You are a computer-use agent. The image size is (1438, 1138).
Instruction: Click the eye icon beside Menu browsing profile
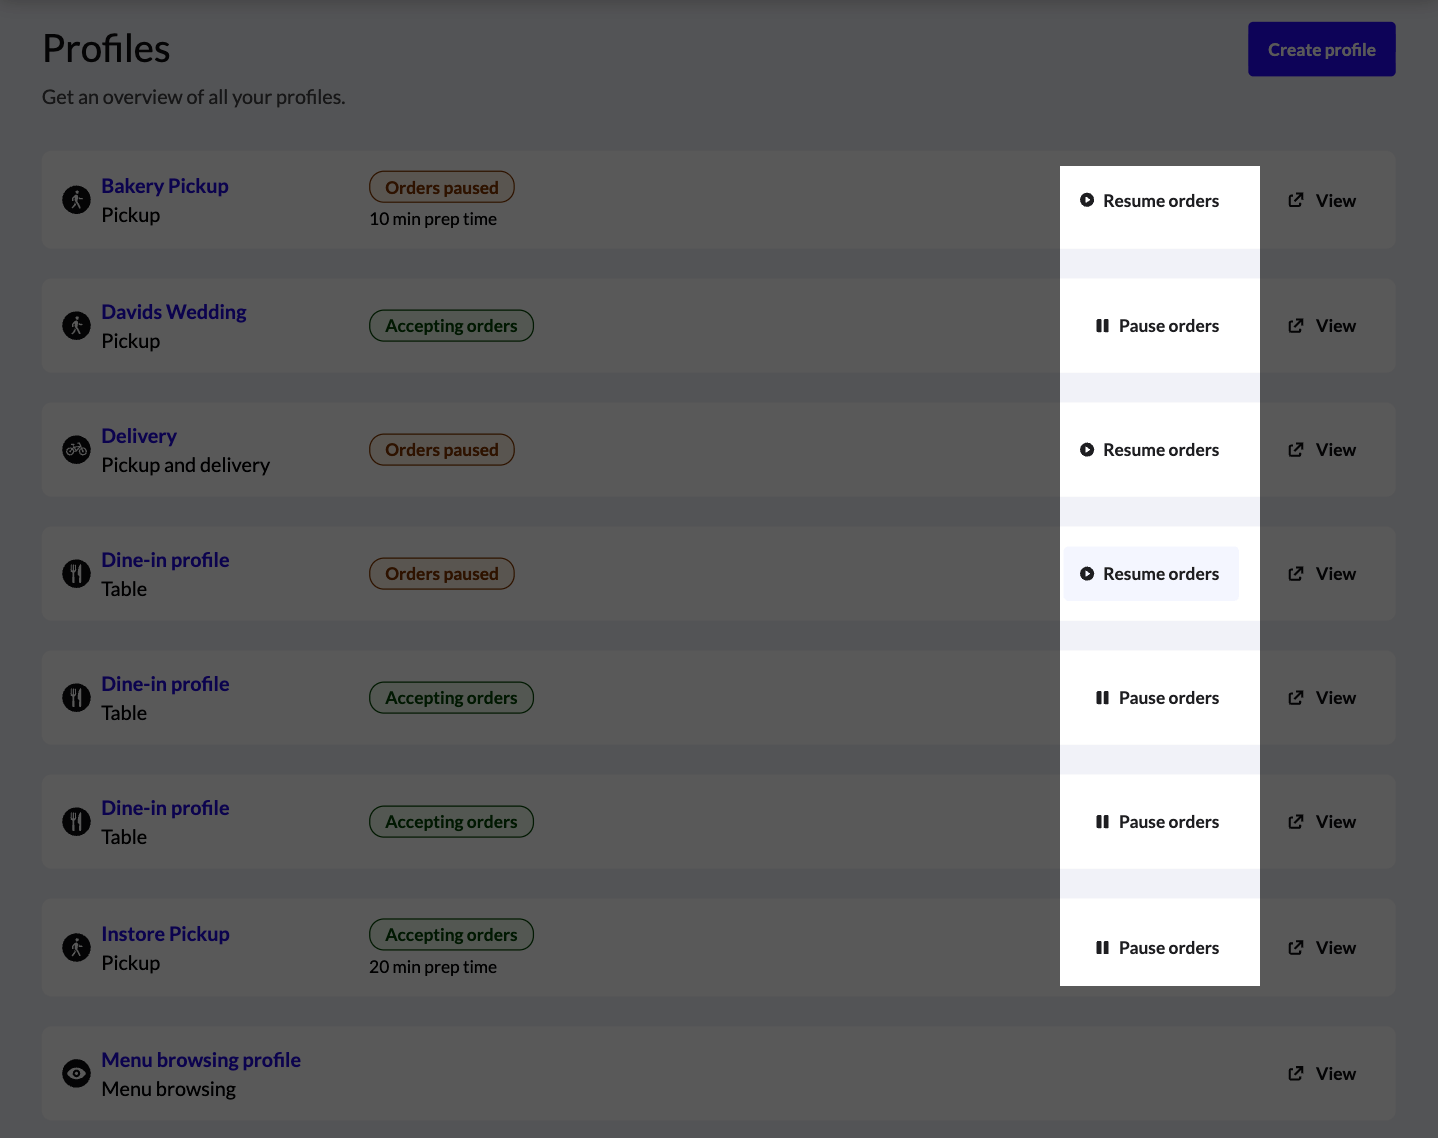coord(76,1074)
